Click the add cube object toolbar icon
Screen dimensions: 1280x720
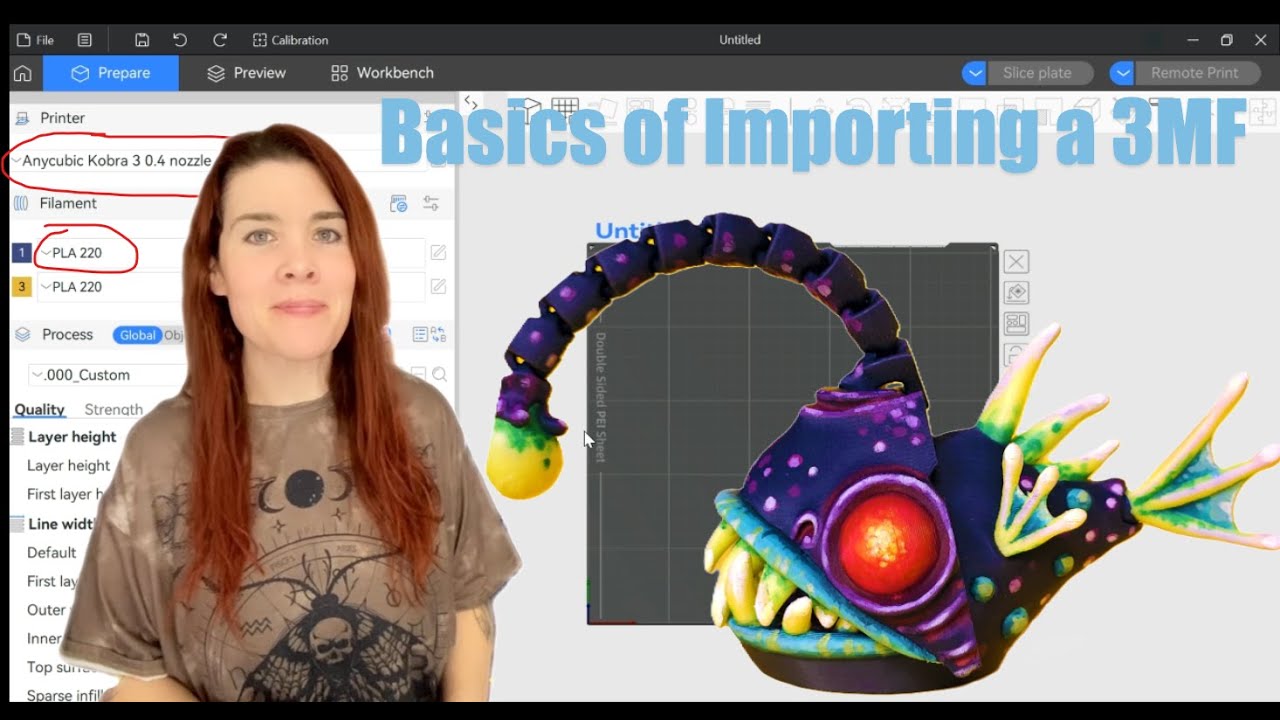click(529, 108)
